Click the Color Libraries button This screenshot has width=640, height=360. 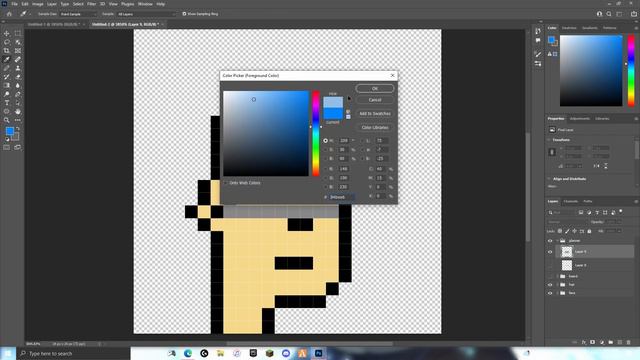coord(375,127)
